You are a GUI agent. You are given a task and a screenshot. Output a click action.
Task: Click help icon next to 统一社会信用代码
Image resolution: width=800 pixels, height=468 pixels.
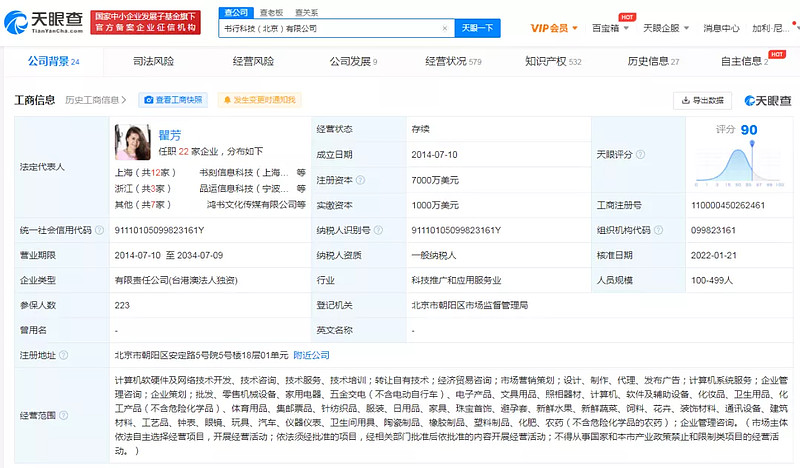tap(99, 230)
